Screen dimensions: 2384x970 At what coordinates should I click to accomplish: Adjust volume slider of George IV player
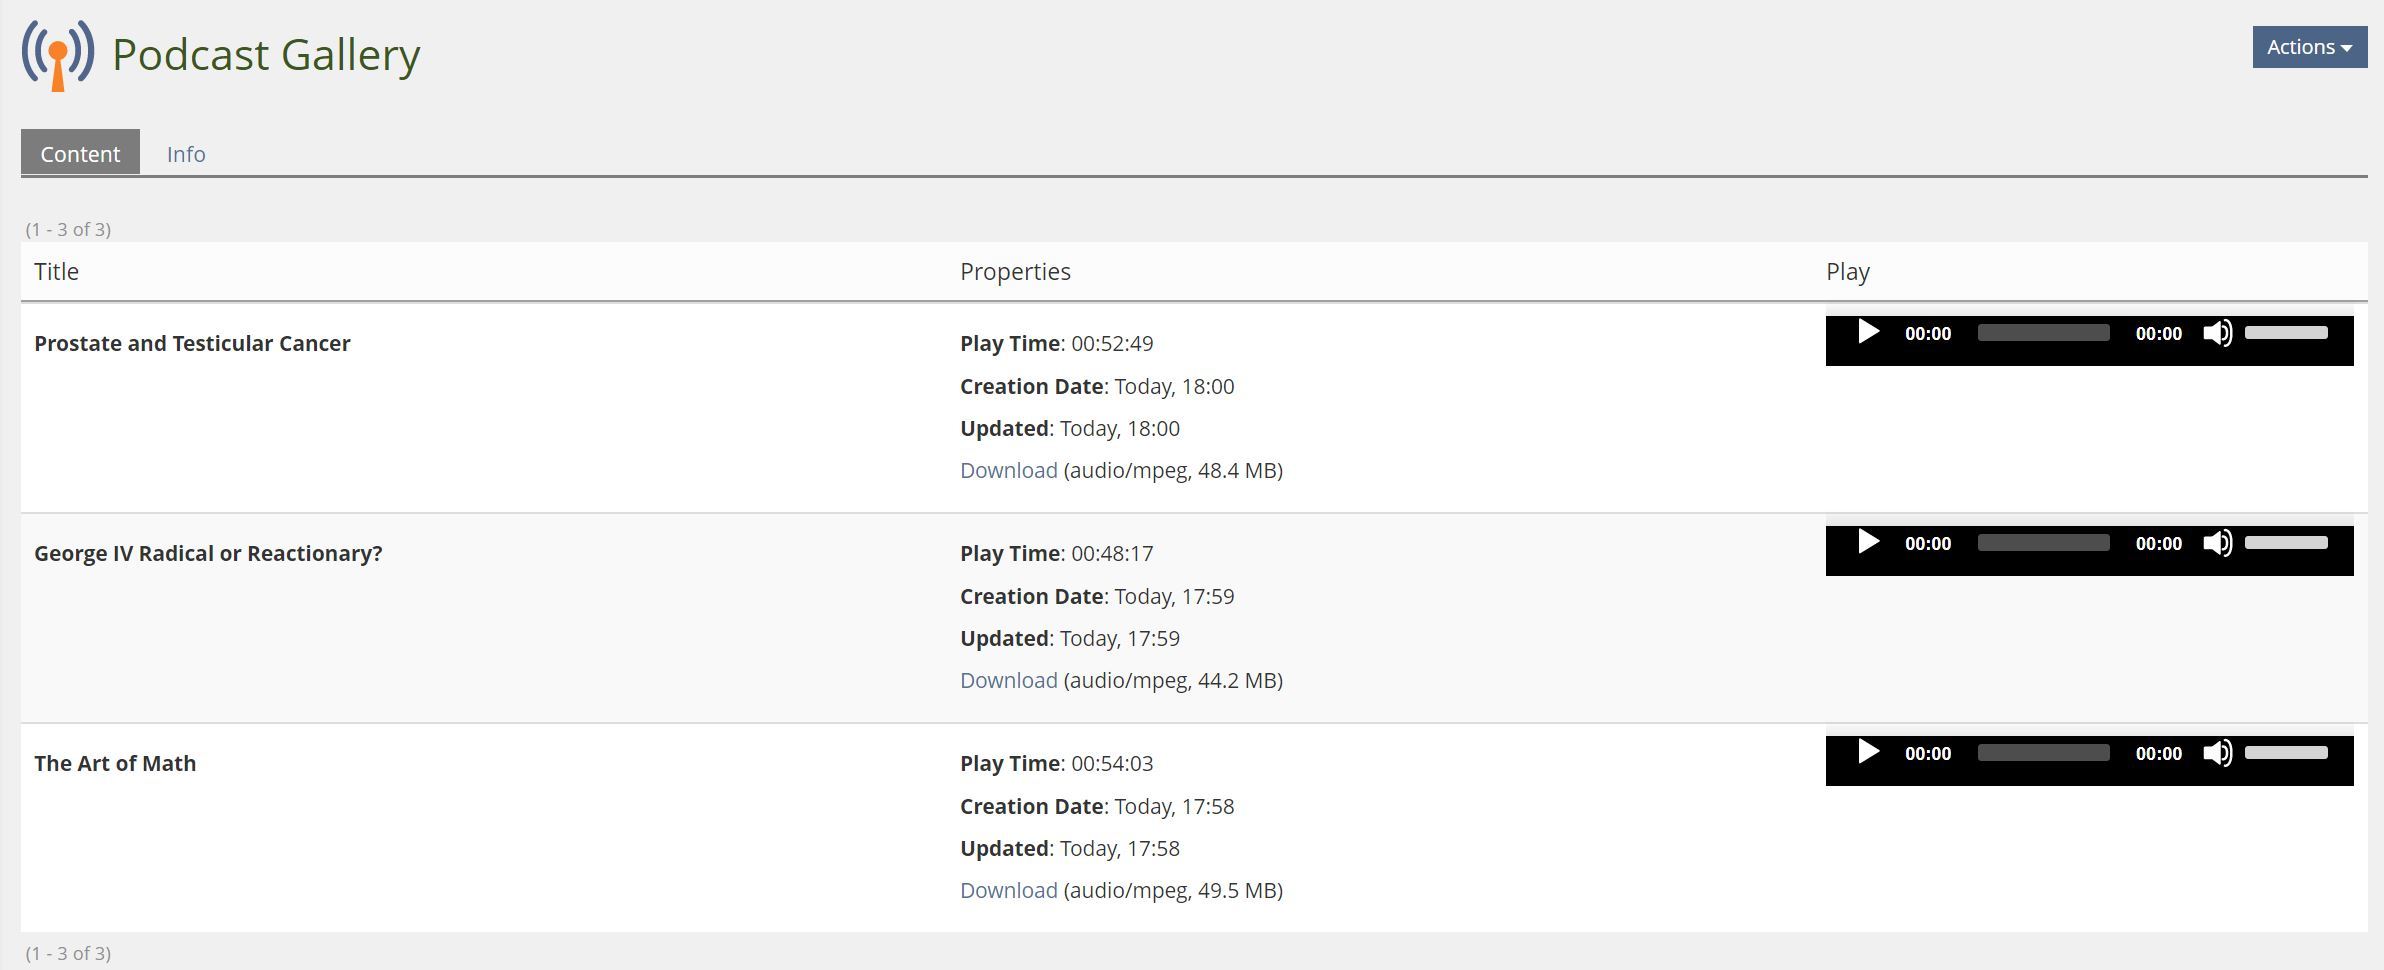(2286, 543)
